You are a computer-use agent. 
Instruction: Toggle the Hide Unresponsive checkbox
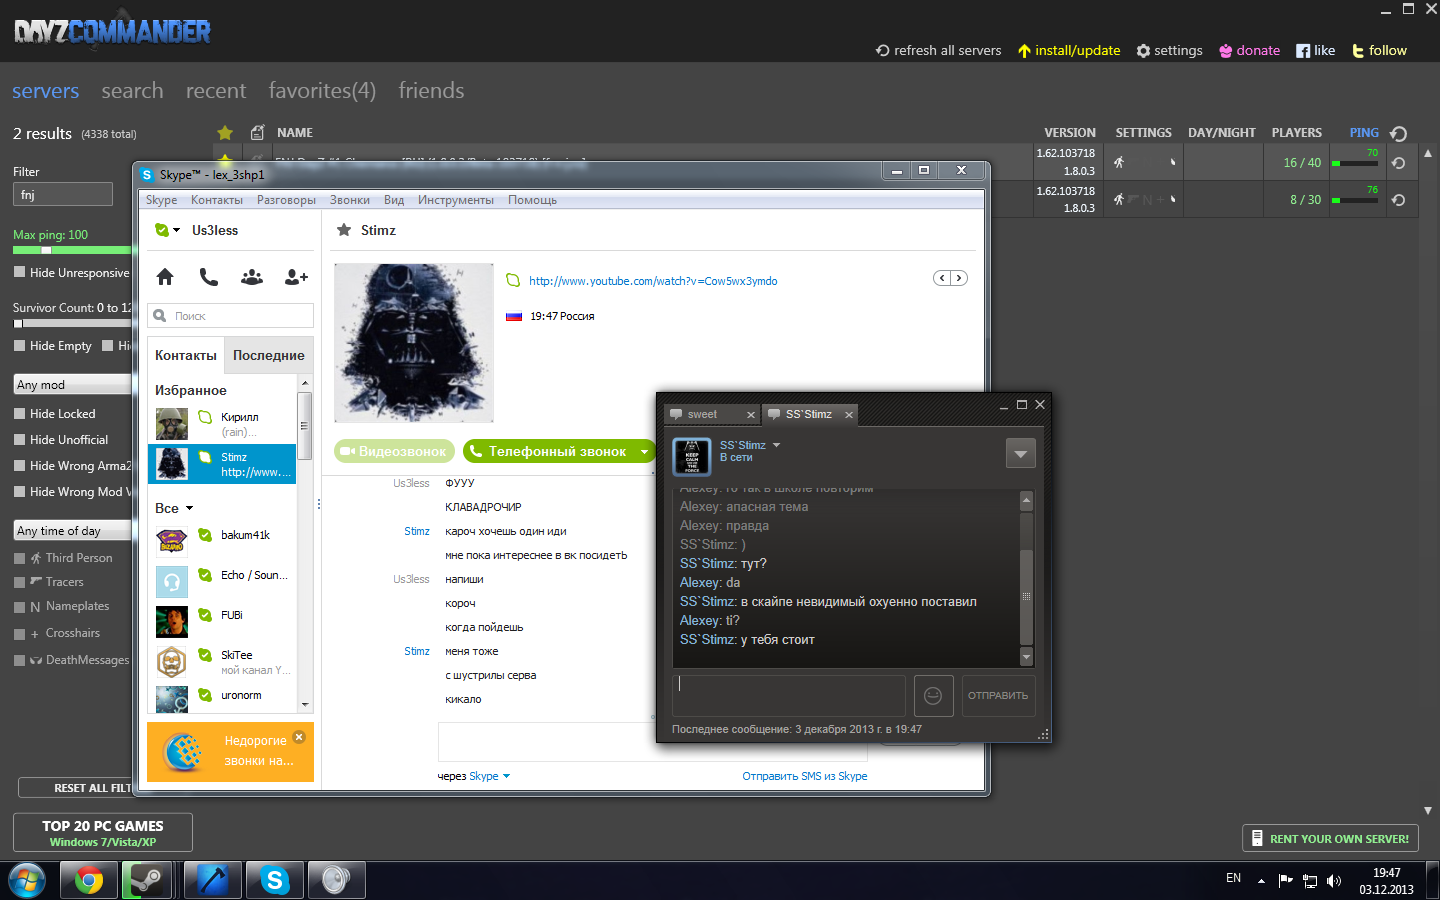pos(19,272)
